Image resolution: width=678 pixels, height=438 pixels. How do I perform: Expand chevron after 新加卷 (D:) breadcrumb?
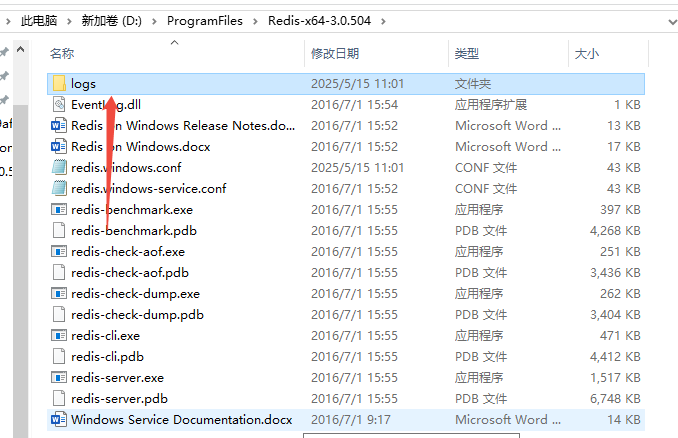click(154, 21)
